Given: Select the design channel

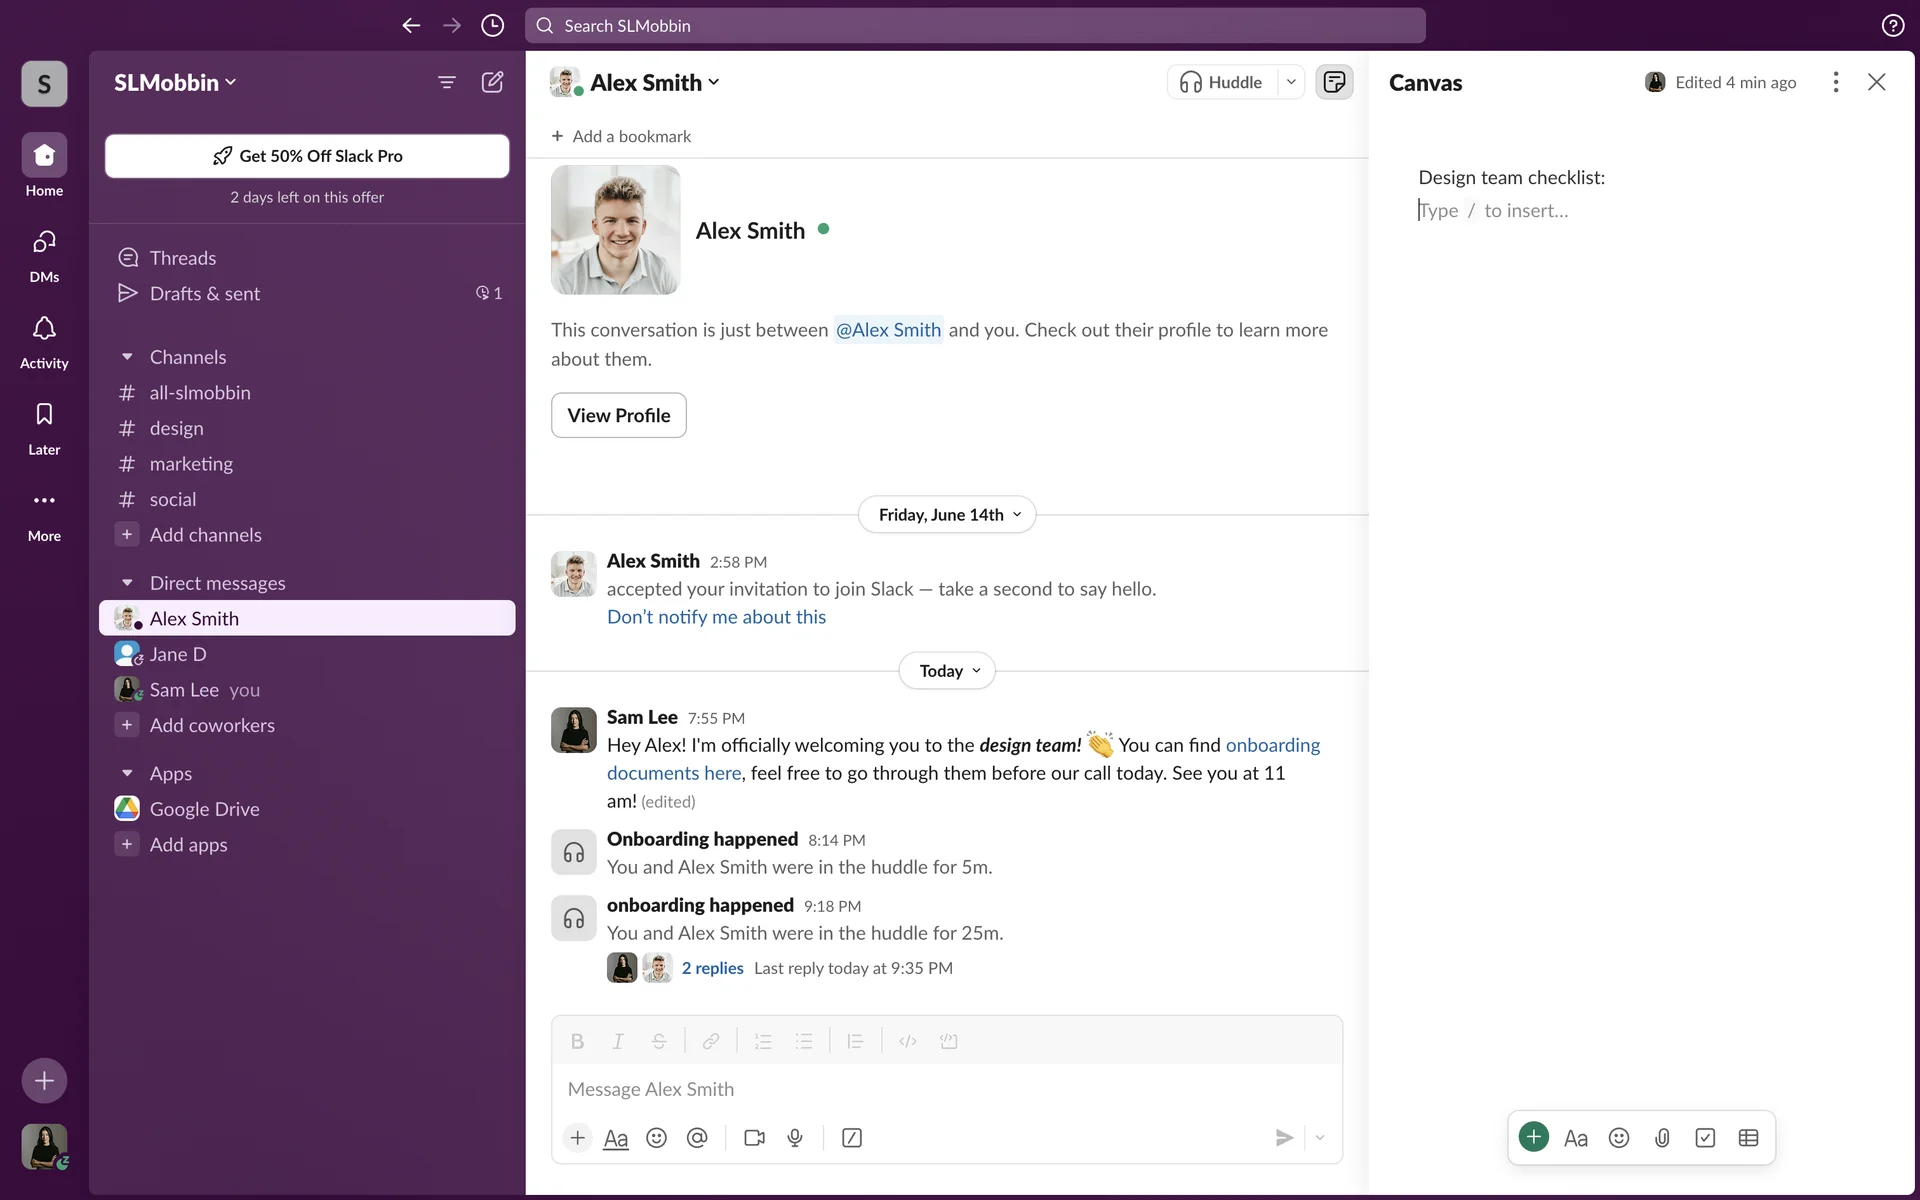Looking at the screenshot, I should coord(176,428).
